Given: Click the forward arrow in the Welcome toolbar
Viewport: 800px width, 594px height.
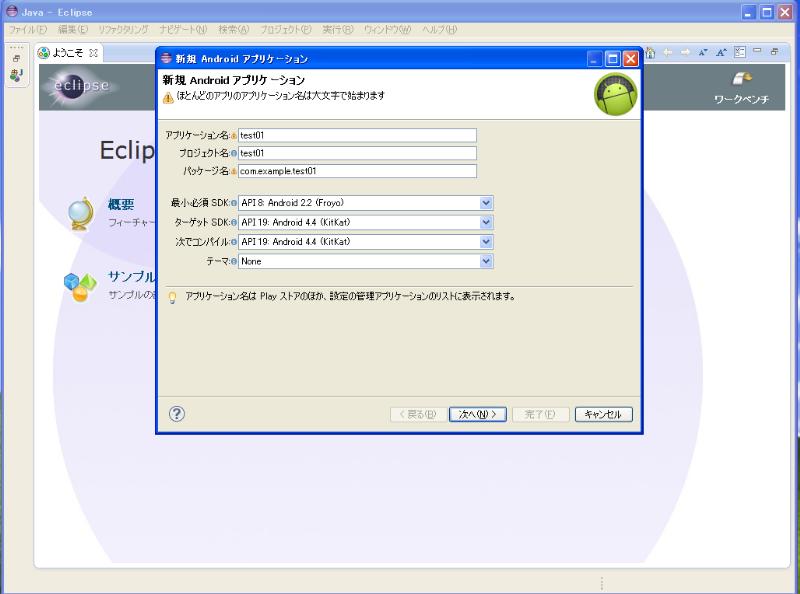Looking at the screenshot, I should tap(685, 53).
